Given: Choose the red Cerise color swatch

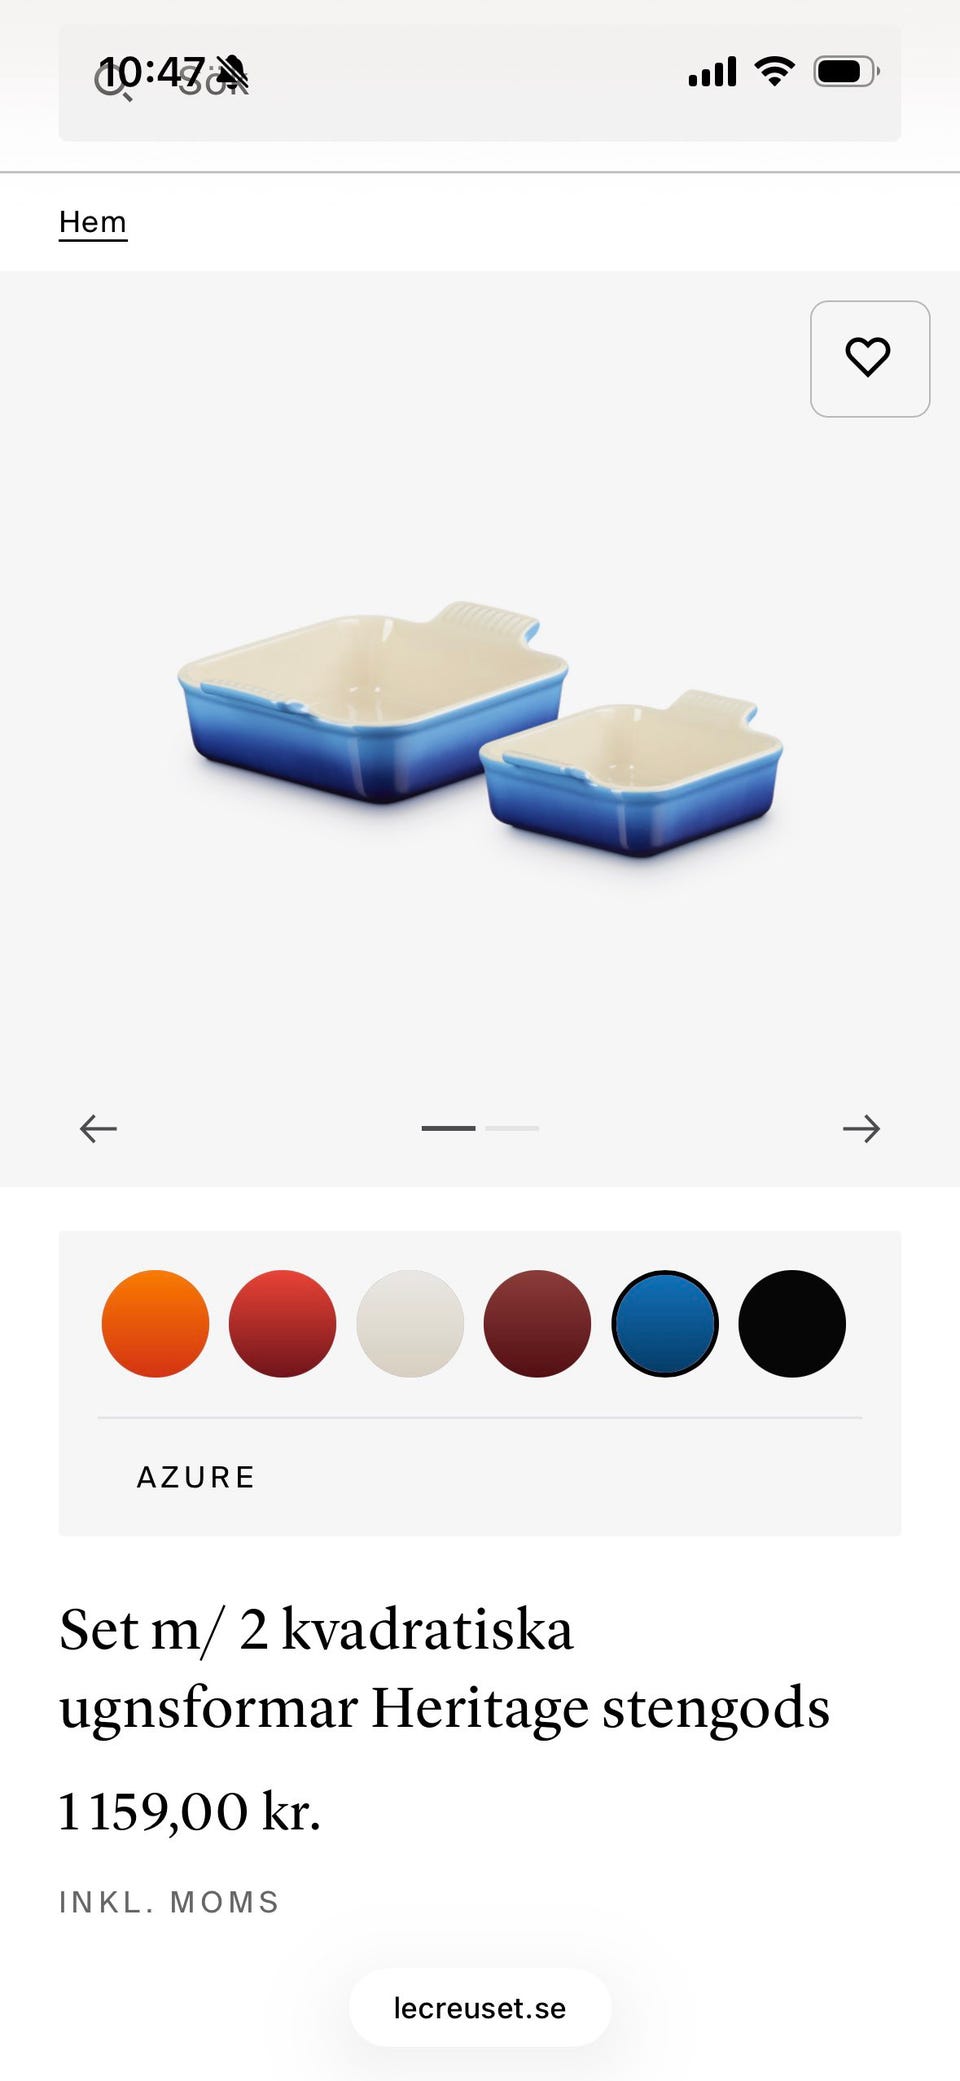Looking at the screenshot, I should (282, 1323).
